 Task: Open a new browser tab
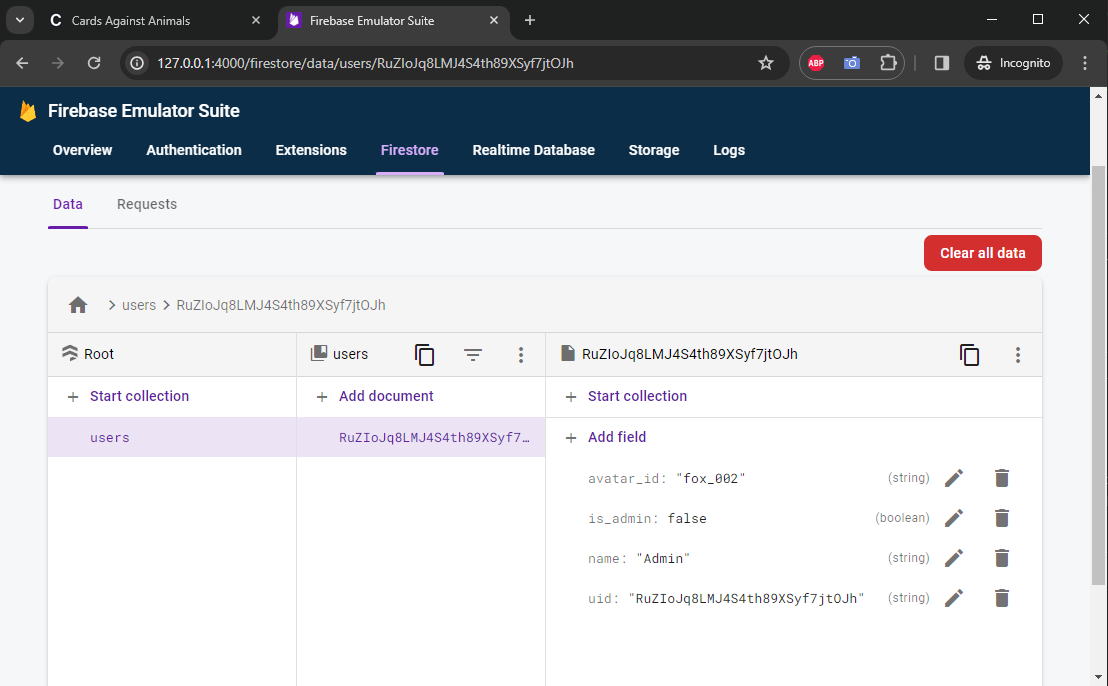(x=530, y=20)
